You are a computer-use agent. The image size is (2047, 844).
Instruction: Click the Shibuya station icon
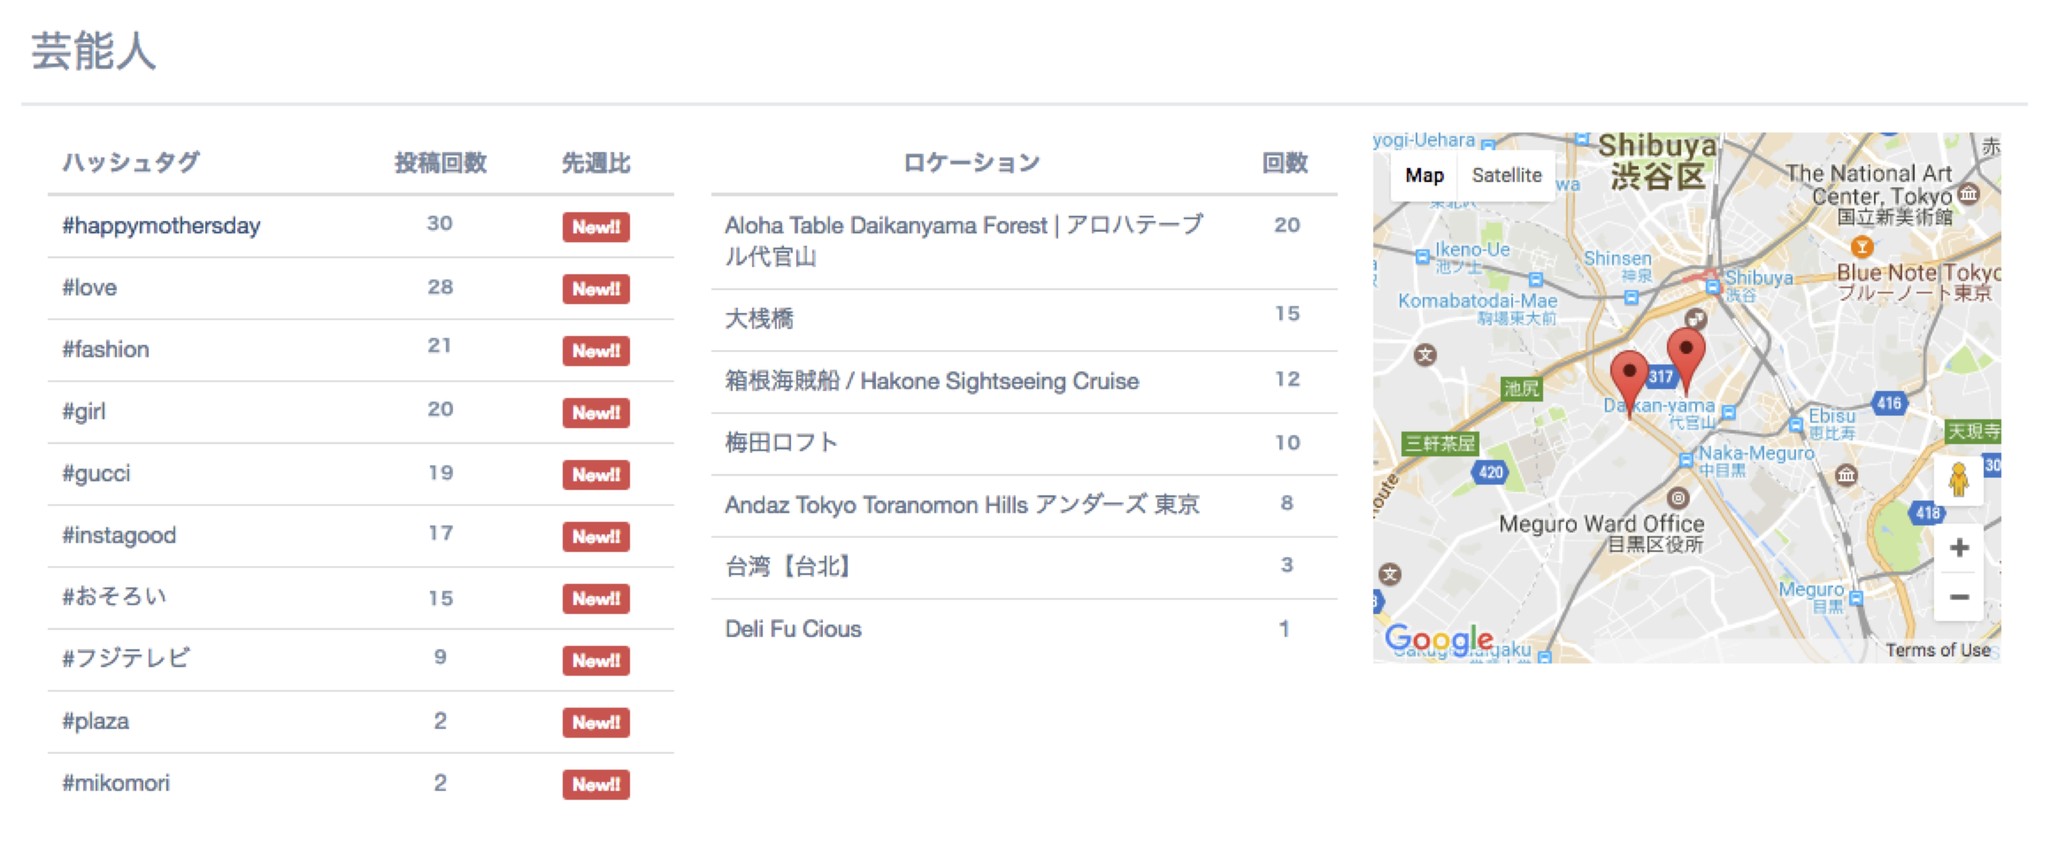point(1713,288)
